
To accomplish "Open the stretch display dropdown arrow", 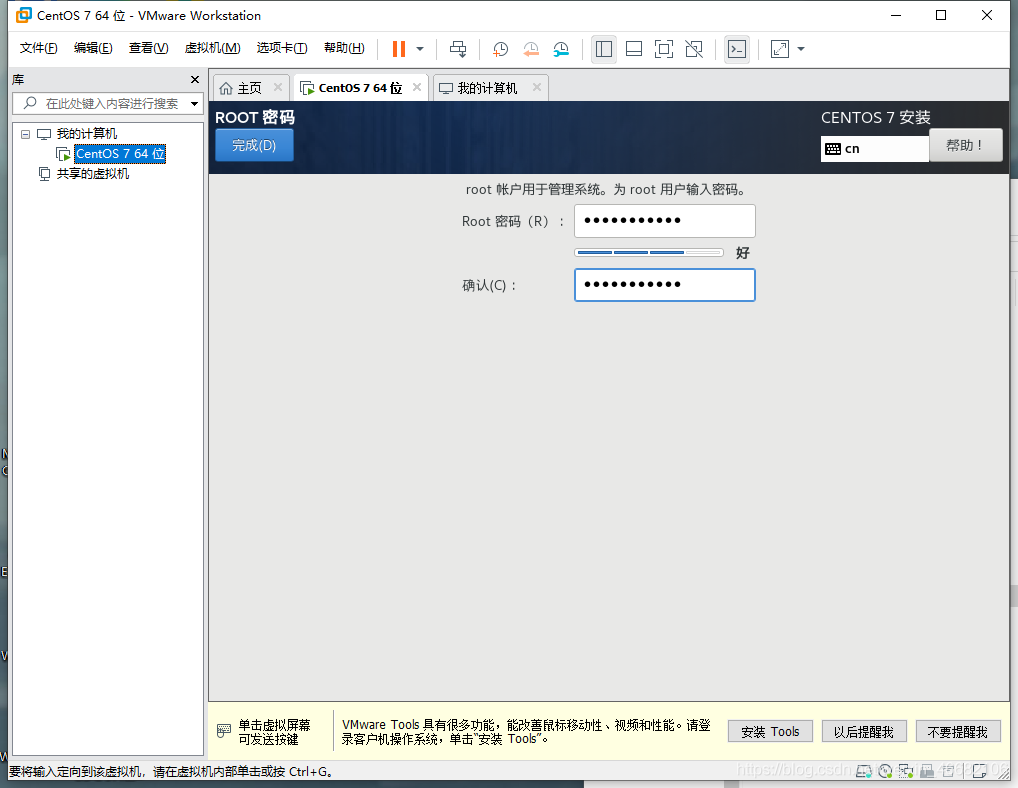I will (x=801, y=49).
